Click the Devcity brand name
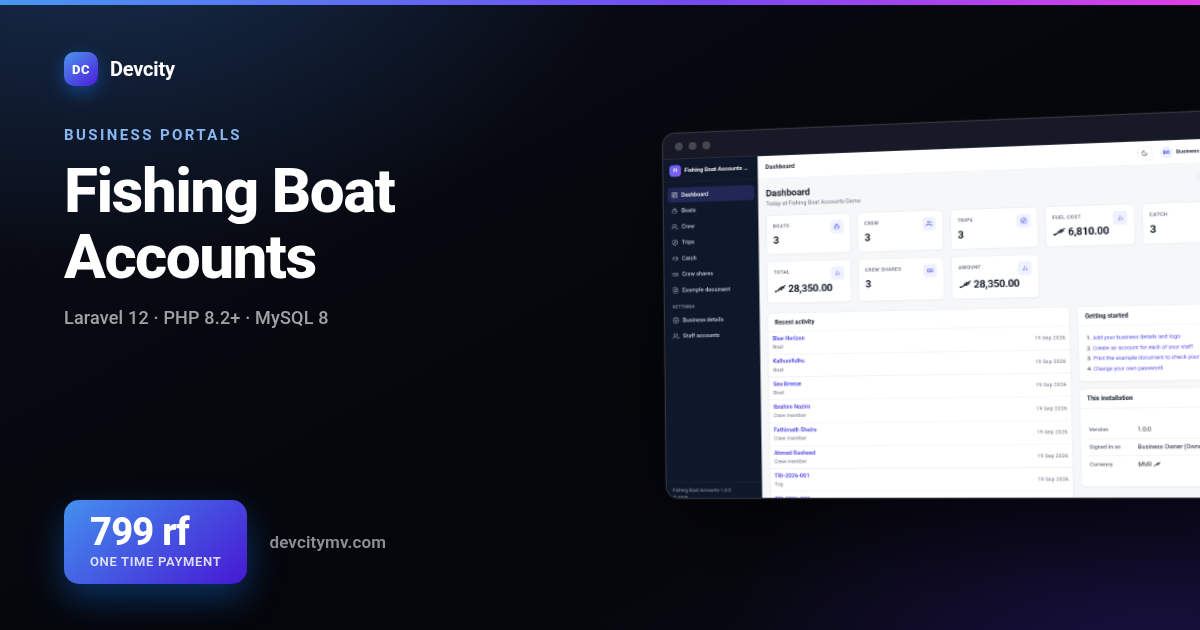Image resolution: width=1200 pixels, height=630 pixels. pyautogui.click(x=142, y=69)
